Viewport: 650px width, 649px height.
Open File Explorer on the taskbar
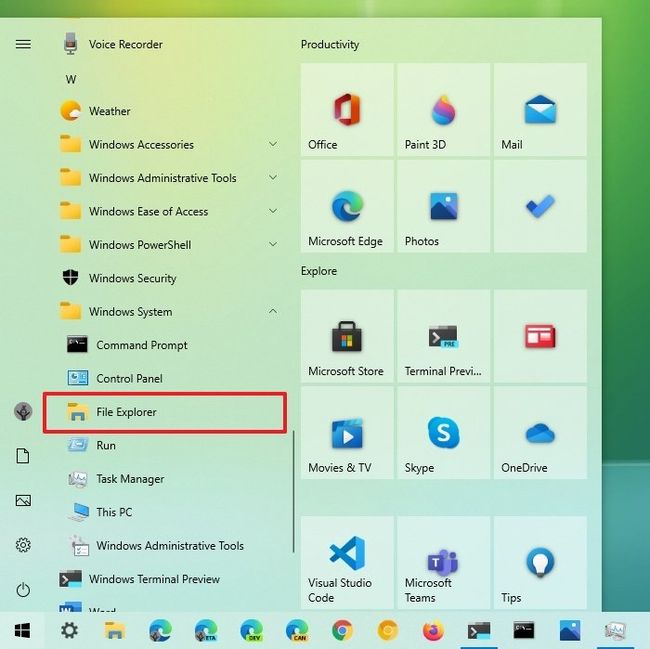coord(114,631)
